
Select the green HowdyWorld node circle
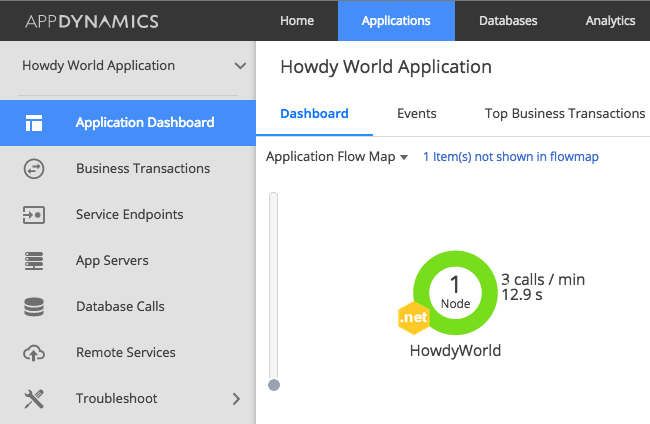(x=455, y=292)
